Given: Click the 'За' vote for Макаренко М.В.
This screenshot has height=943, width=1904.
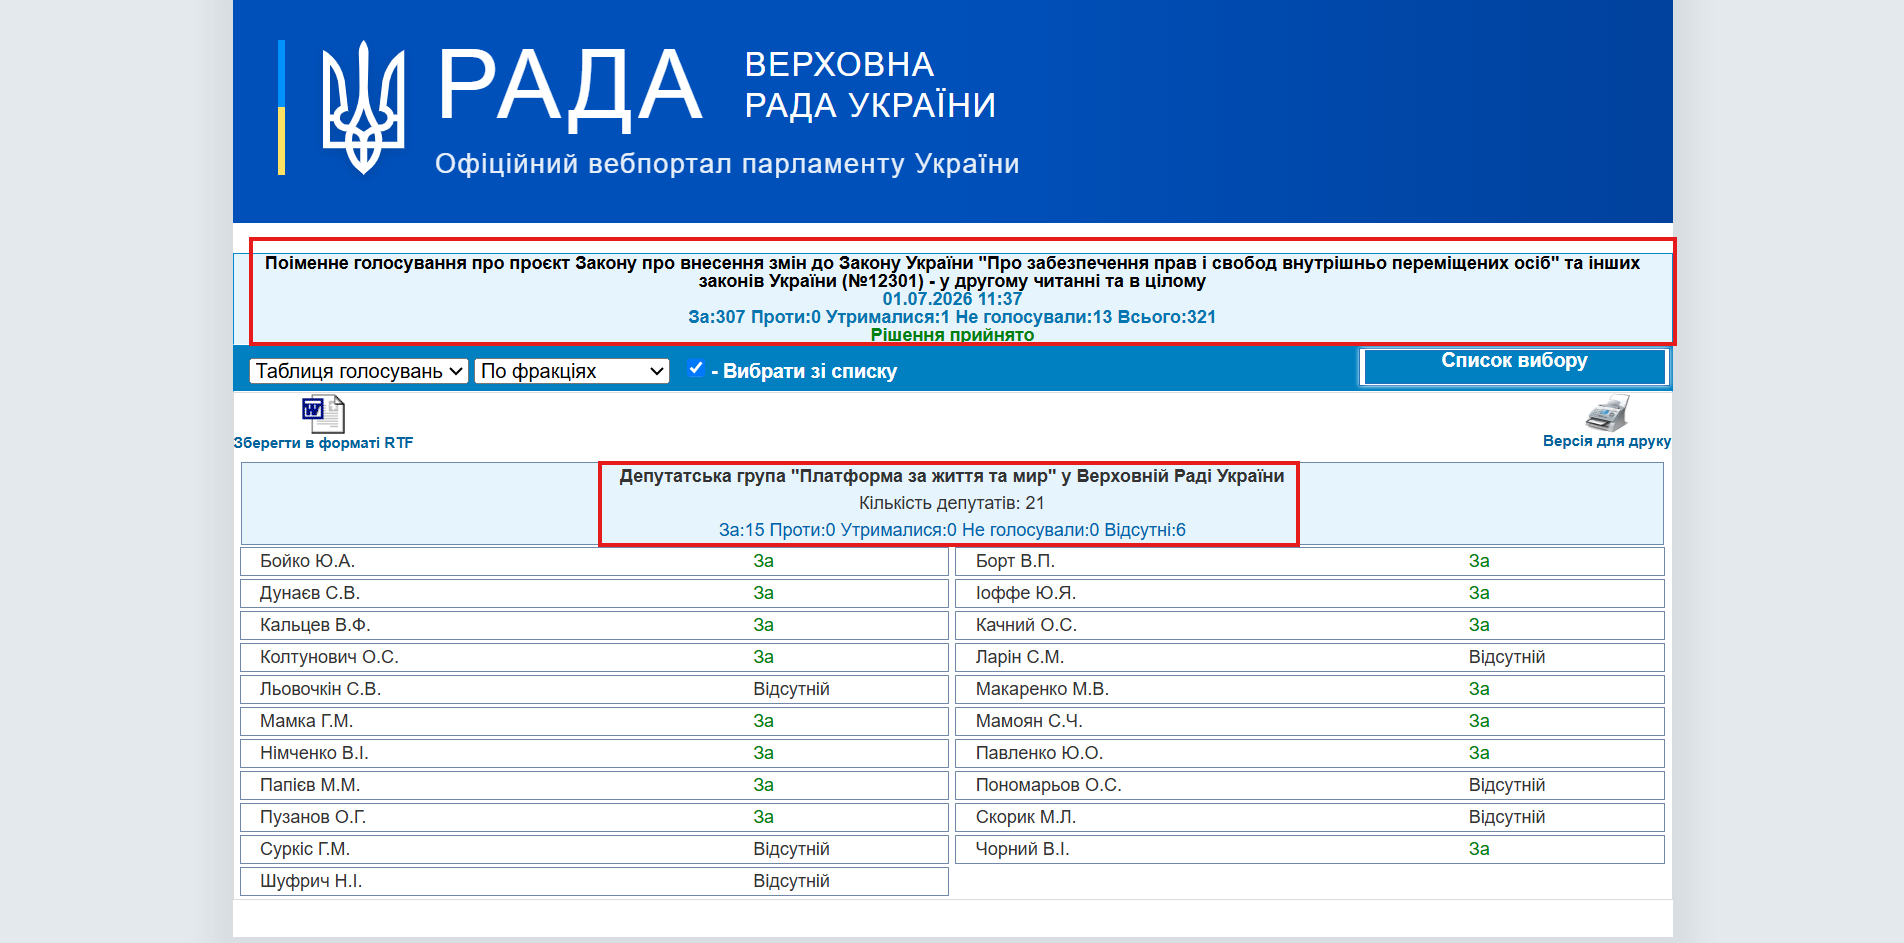Looking at the screenshot, I should click(x=1479, y=689).
